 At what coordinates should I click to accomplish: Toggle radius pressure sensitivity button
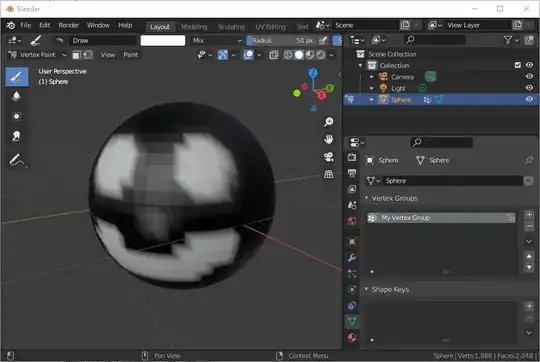(323, 40)
